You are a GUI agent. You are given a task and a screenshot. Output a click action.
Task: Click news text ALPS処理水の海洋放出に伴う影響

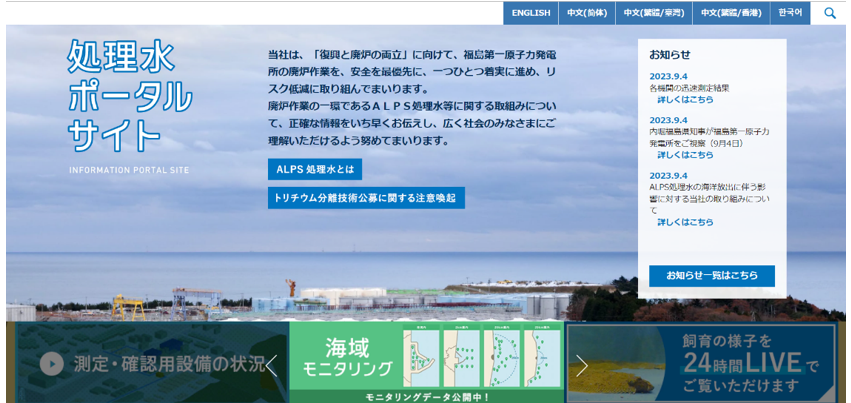pos(709,198)
